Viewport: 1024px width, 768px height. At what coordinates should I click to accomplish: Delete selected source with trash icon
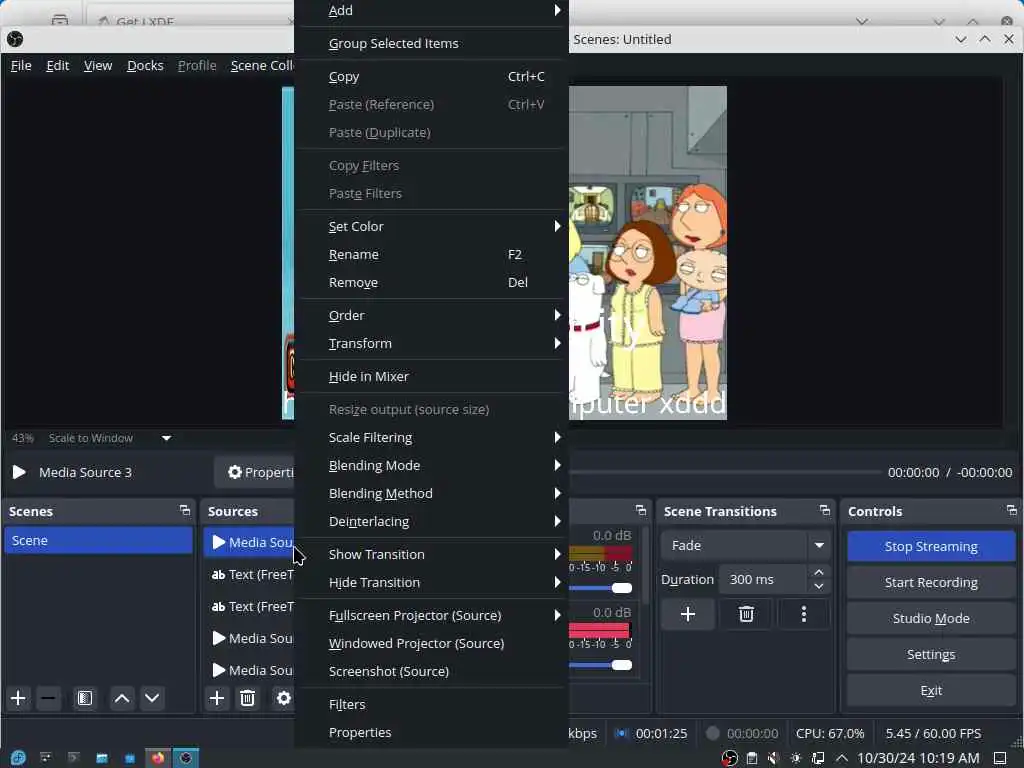tap(248, 698)
